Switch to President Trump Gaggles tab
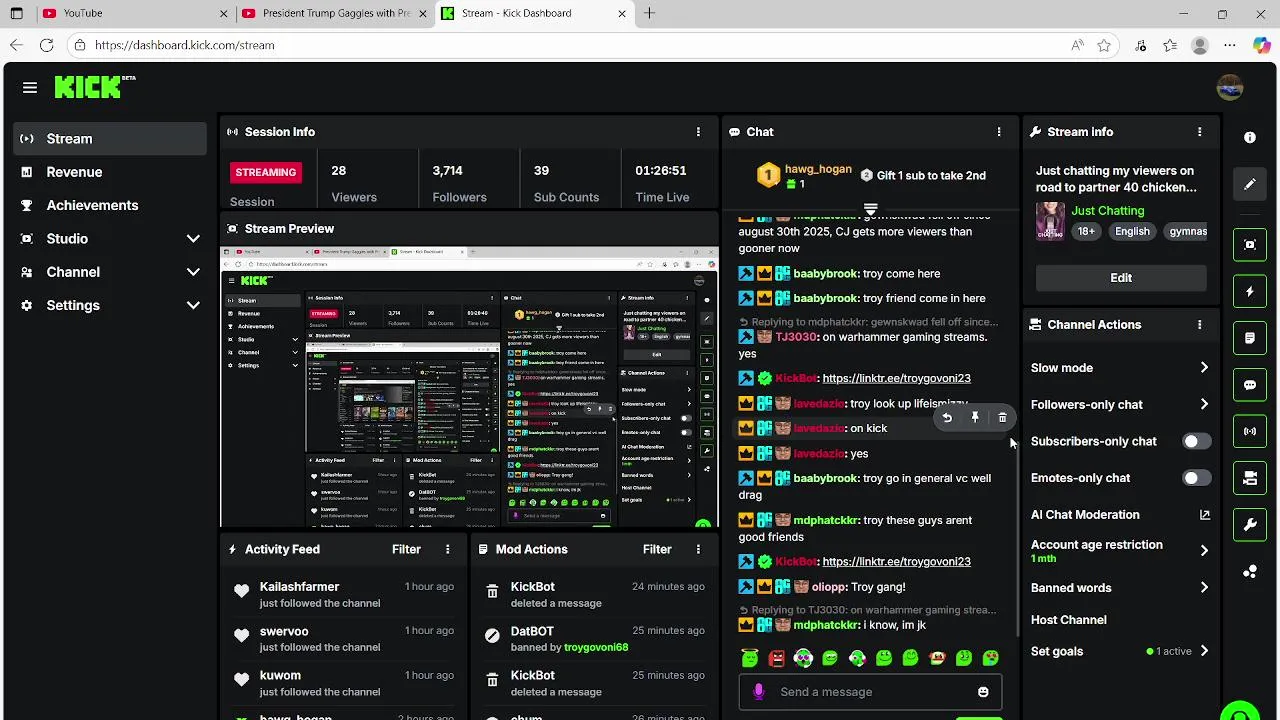1280x720 pixels. click(336, 14)
